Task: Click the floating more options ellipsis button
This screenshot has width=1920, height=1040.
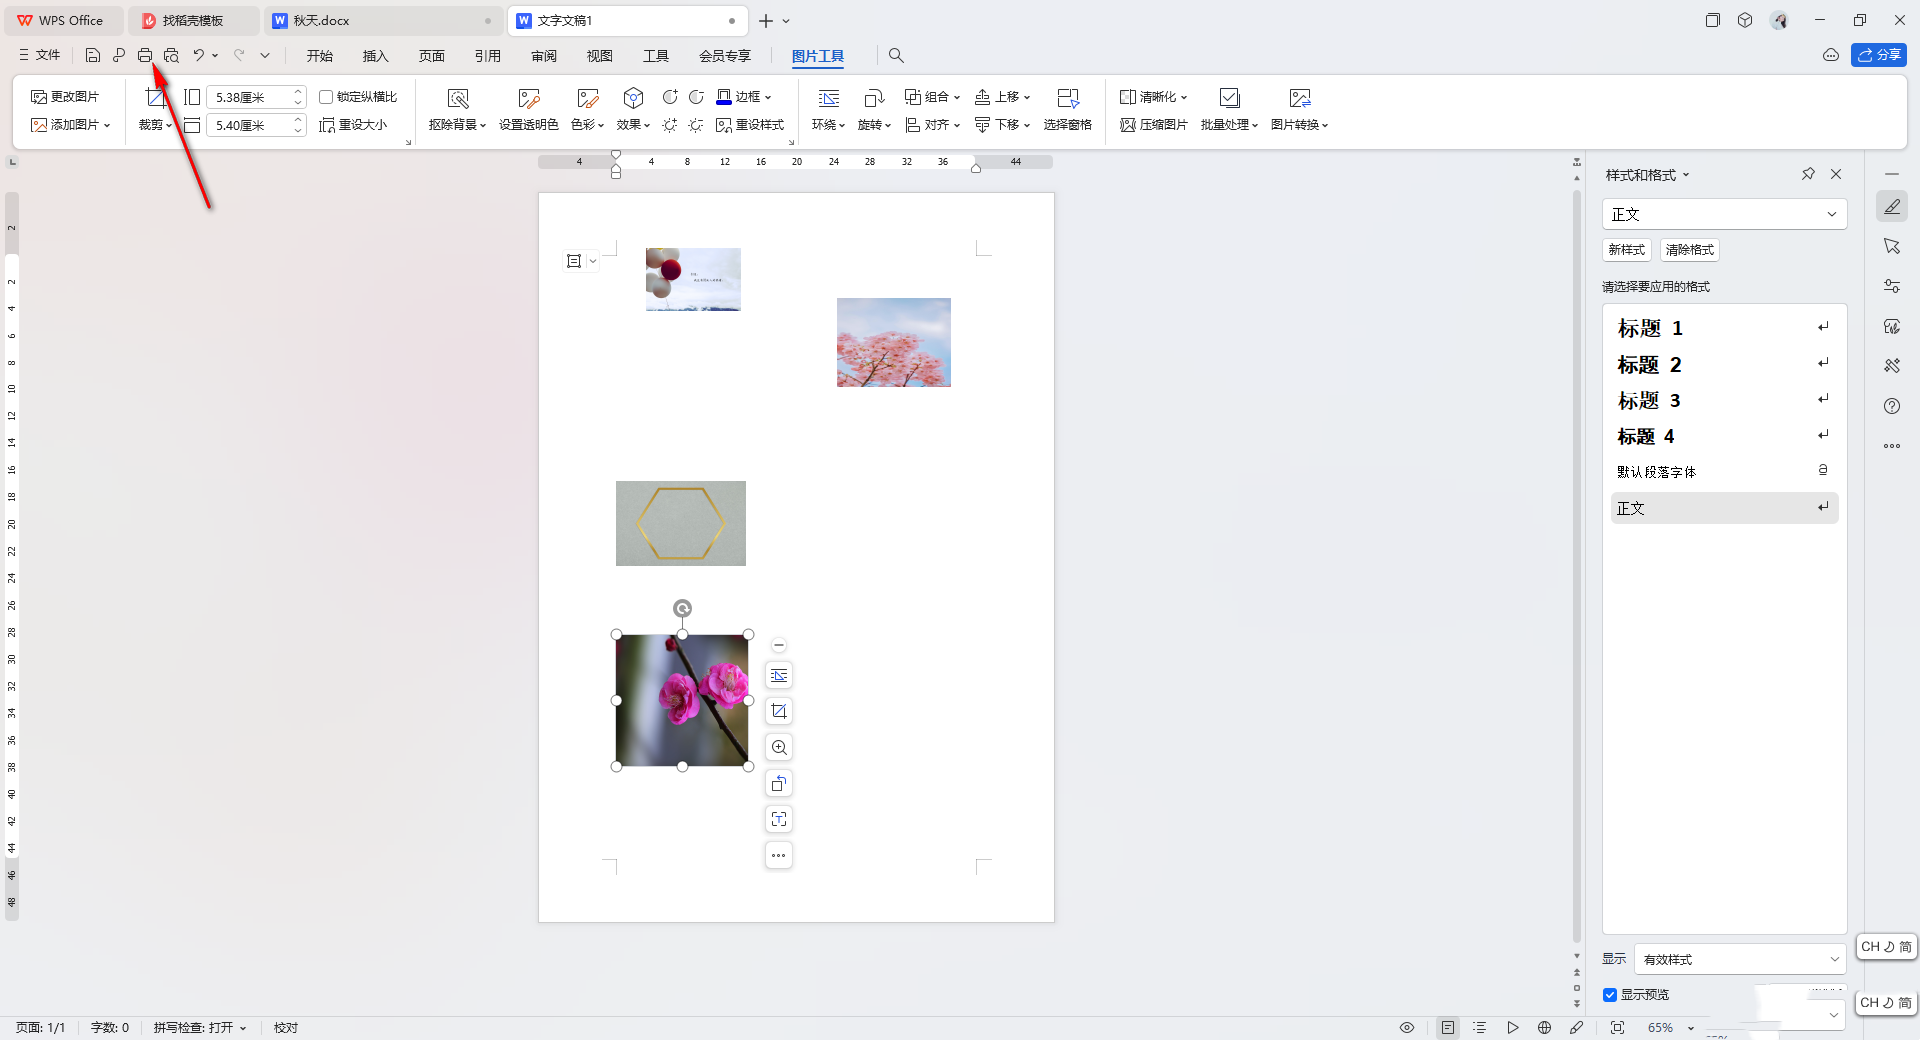Action: pos(779,856)
